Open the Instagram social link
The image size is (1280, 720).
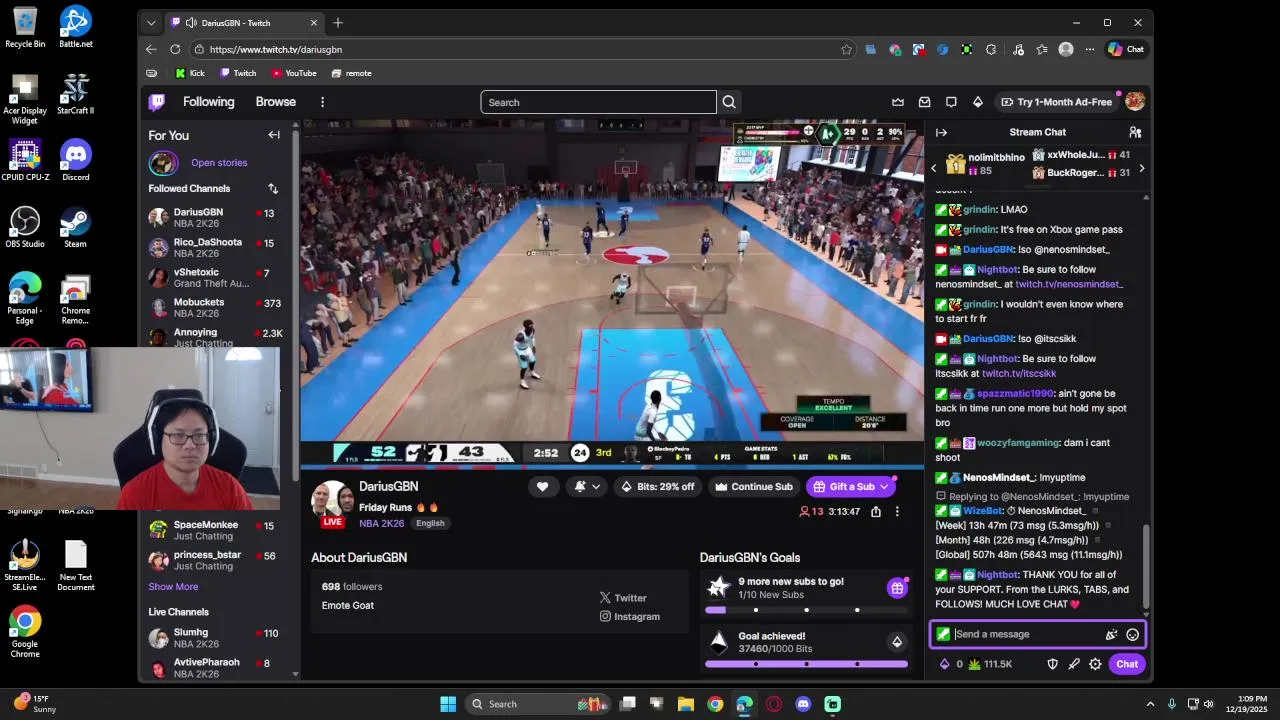pos(630,617)
